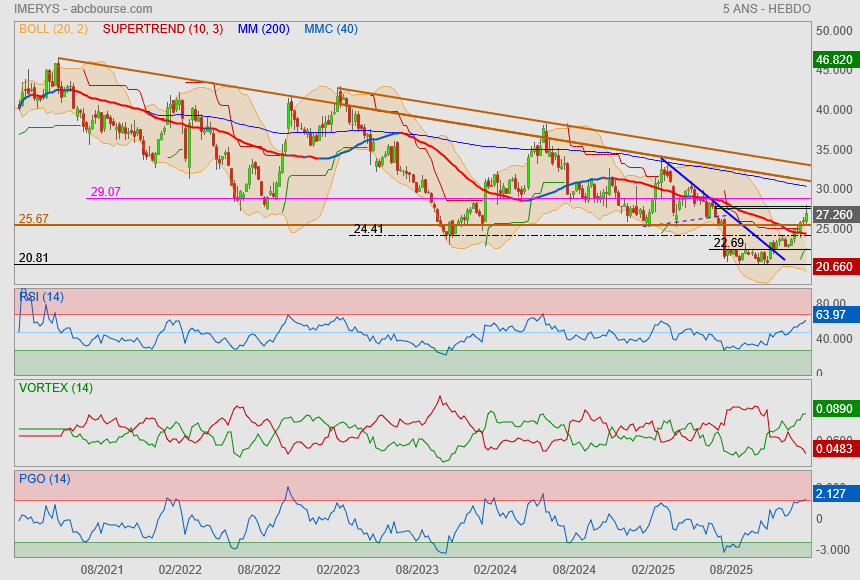Click the MM (200) moving average label
This screenshot has height=580, width=860.
tap(263, 29)
